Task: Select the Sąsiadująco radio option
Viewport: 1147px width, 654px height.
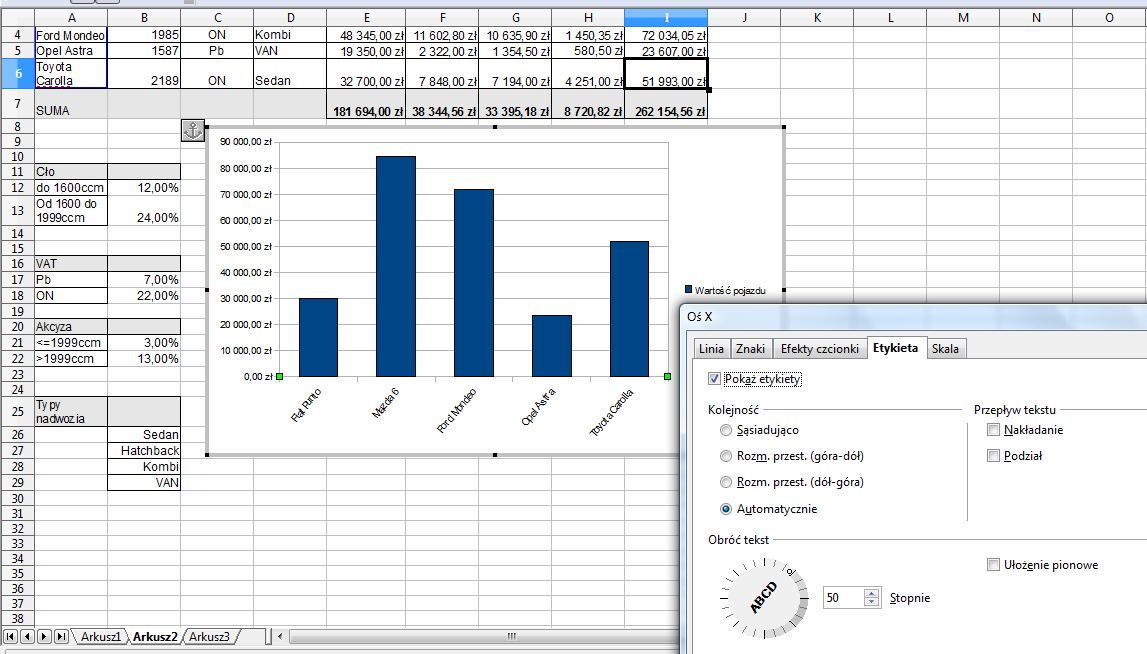Action: (x=726, y=430)
